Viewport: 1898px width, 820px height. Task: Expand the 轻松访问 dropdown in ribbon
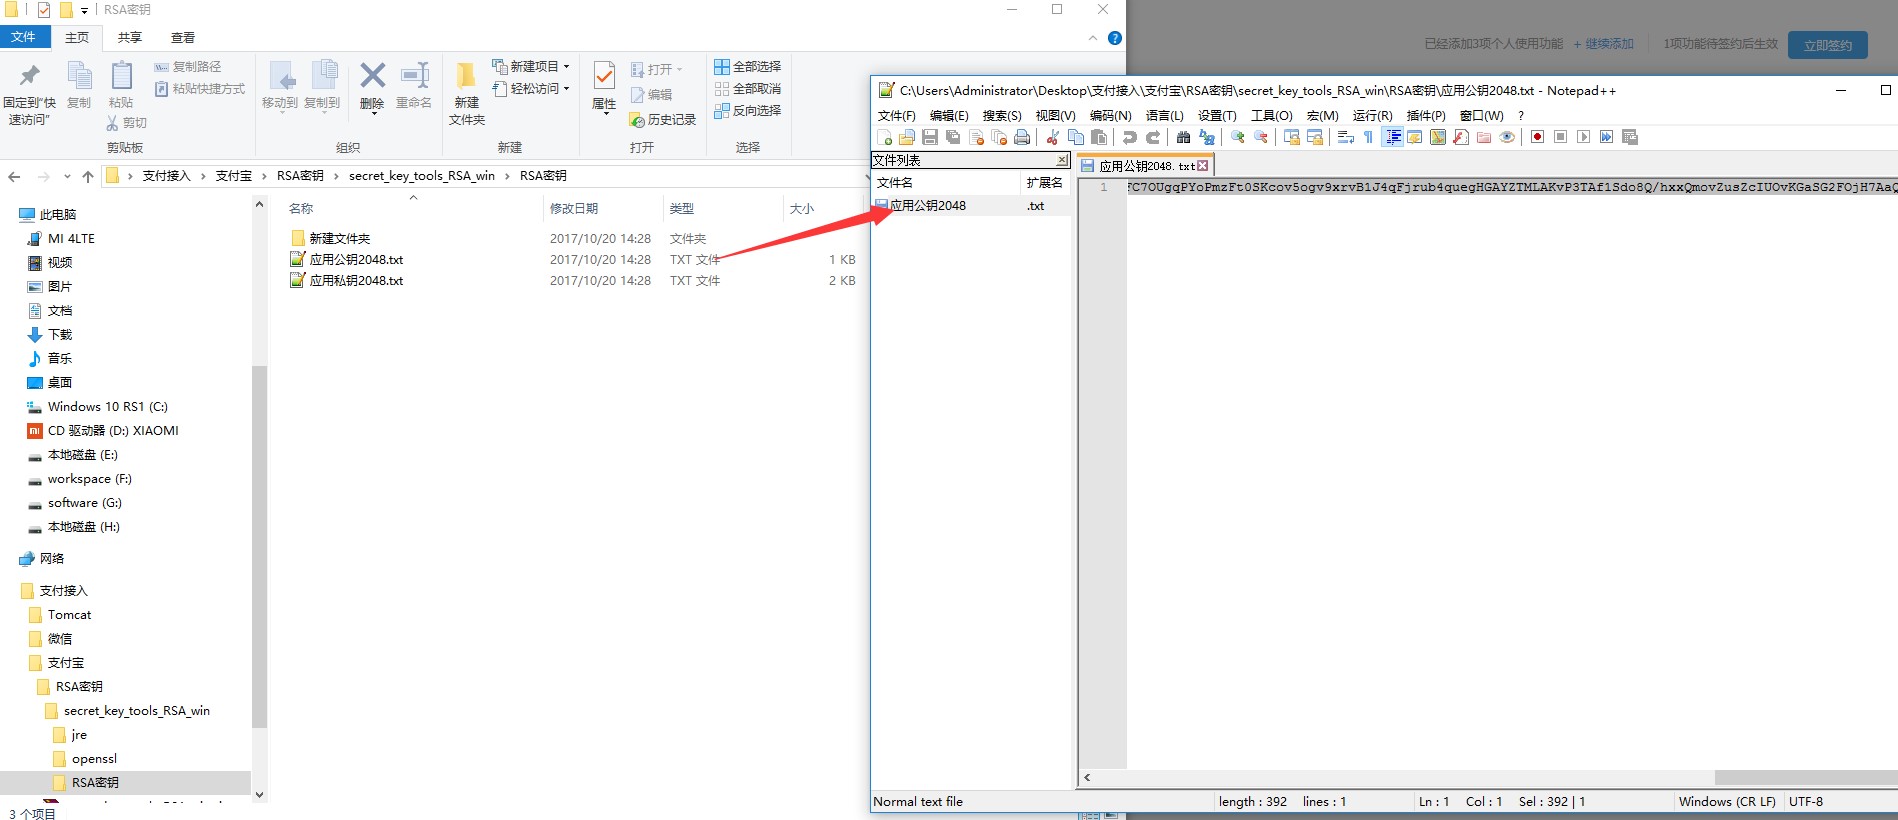pyautogui.click(x=566, y=88)
